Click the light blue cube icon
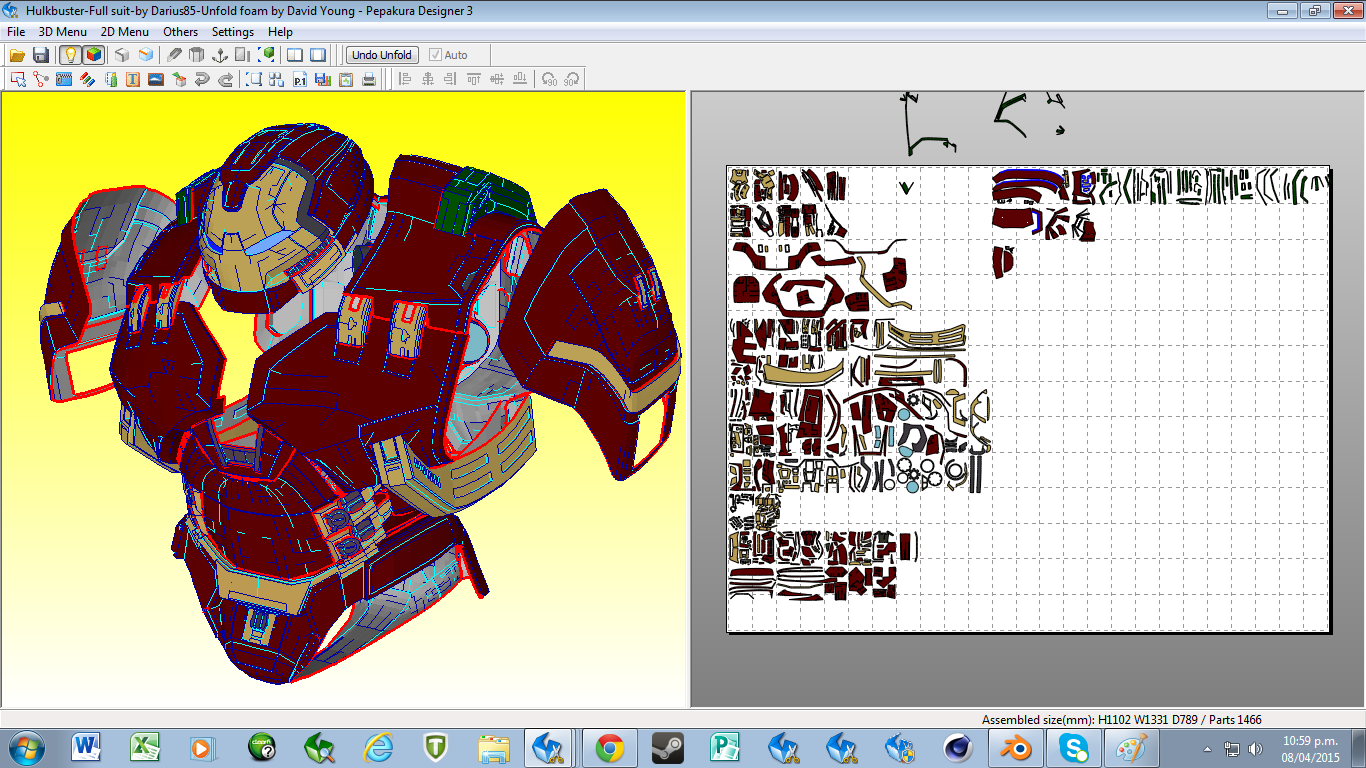Image resolution: width=1366 pixels, height=768 pixels. tap(145, 55)
